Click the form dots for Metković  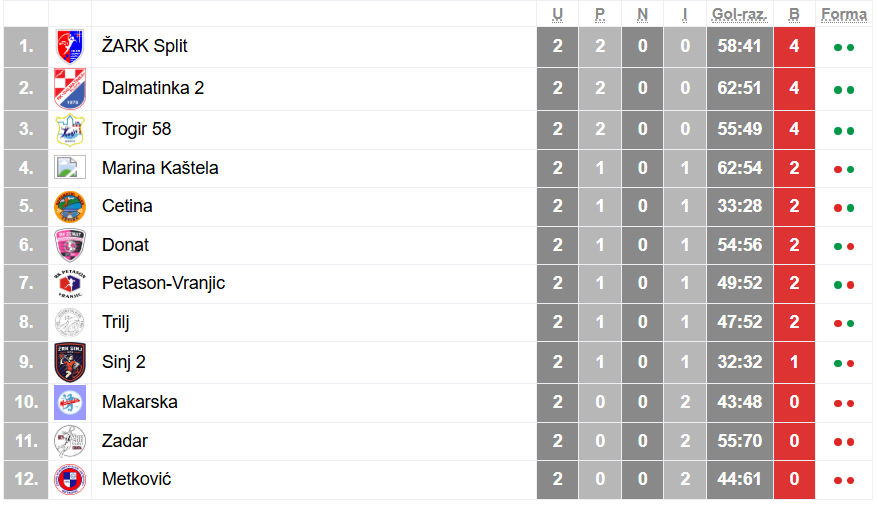pyautogui.click(x=844, y=481)
